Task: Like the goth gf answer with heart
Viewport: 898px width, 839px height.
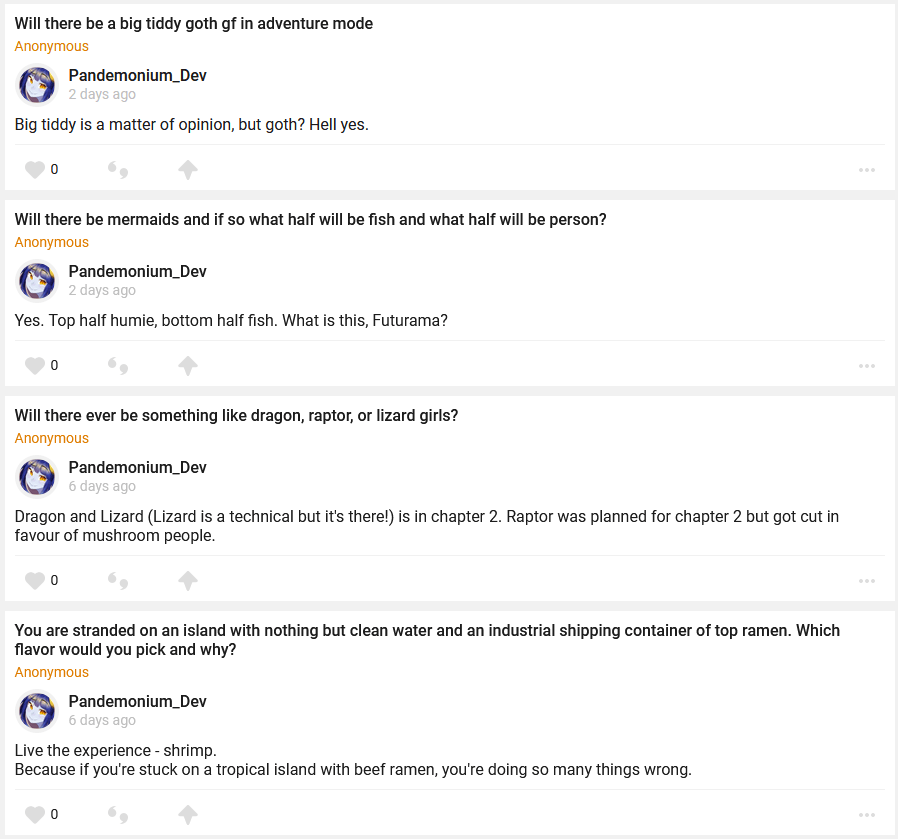Action: point(35,170)
